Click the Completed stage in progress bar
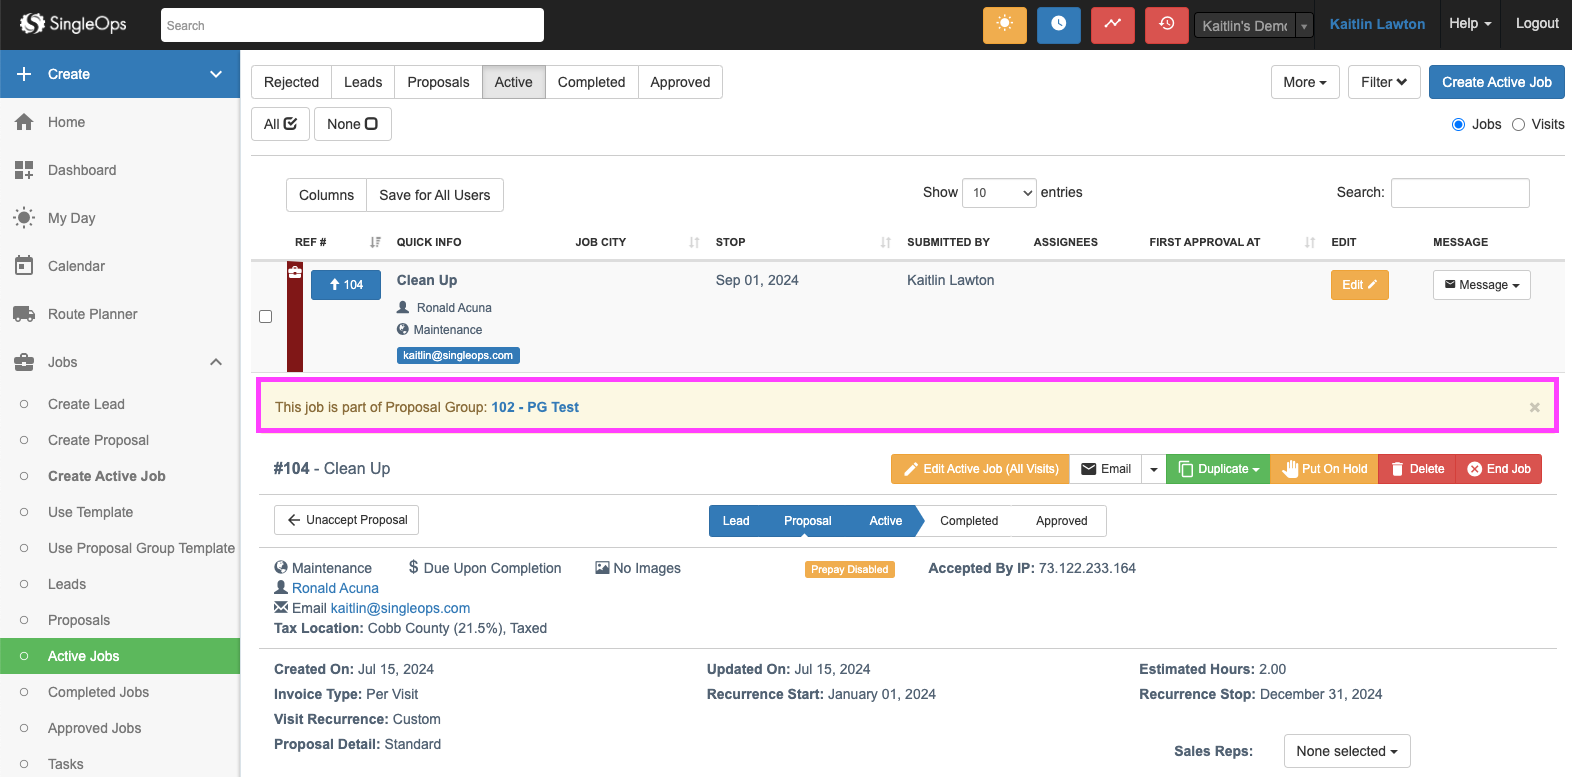The width and height of the screenshot is (1572, 777). coord(968,521)
